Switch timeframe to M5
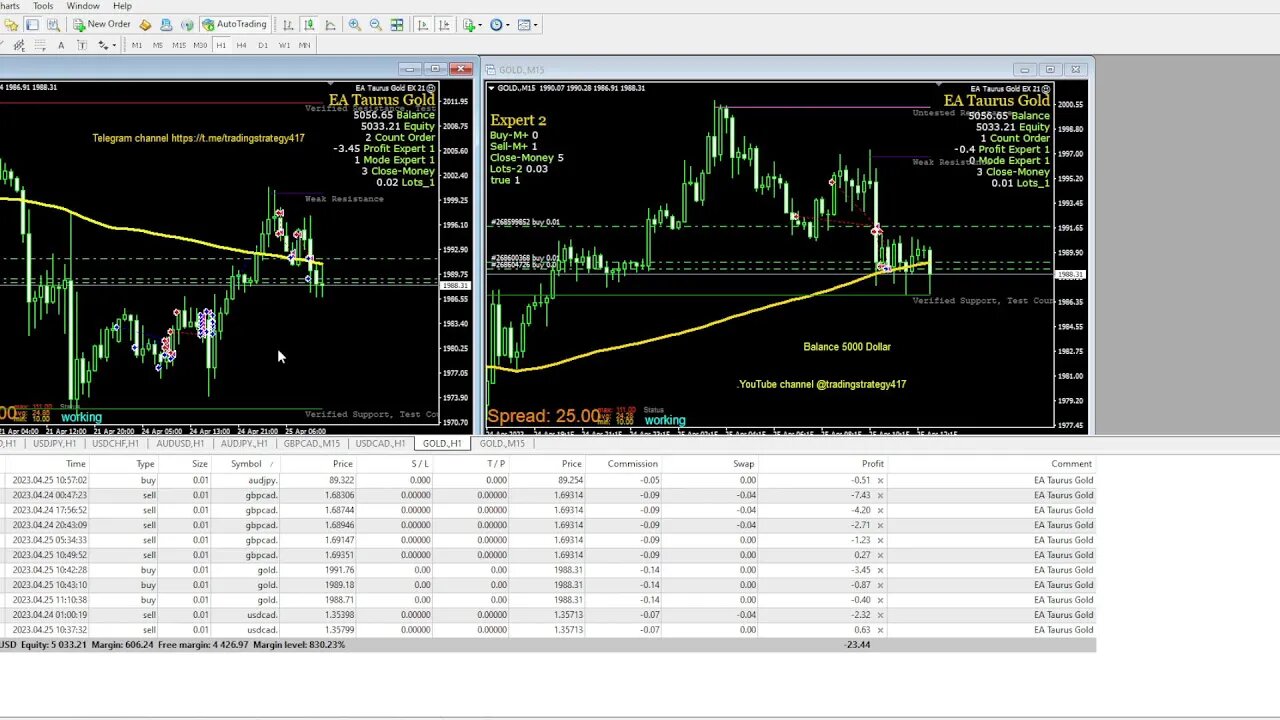The height and width of the screenshot is (720, 1280). (158, 45)
